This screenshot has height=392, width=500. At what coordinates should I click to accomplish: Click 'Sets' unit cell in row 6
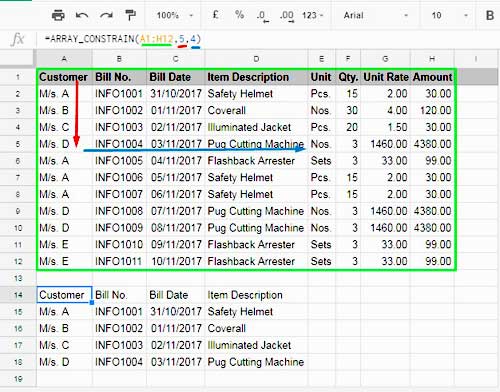pos(322,161)
